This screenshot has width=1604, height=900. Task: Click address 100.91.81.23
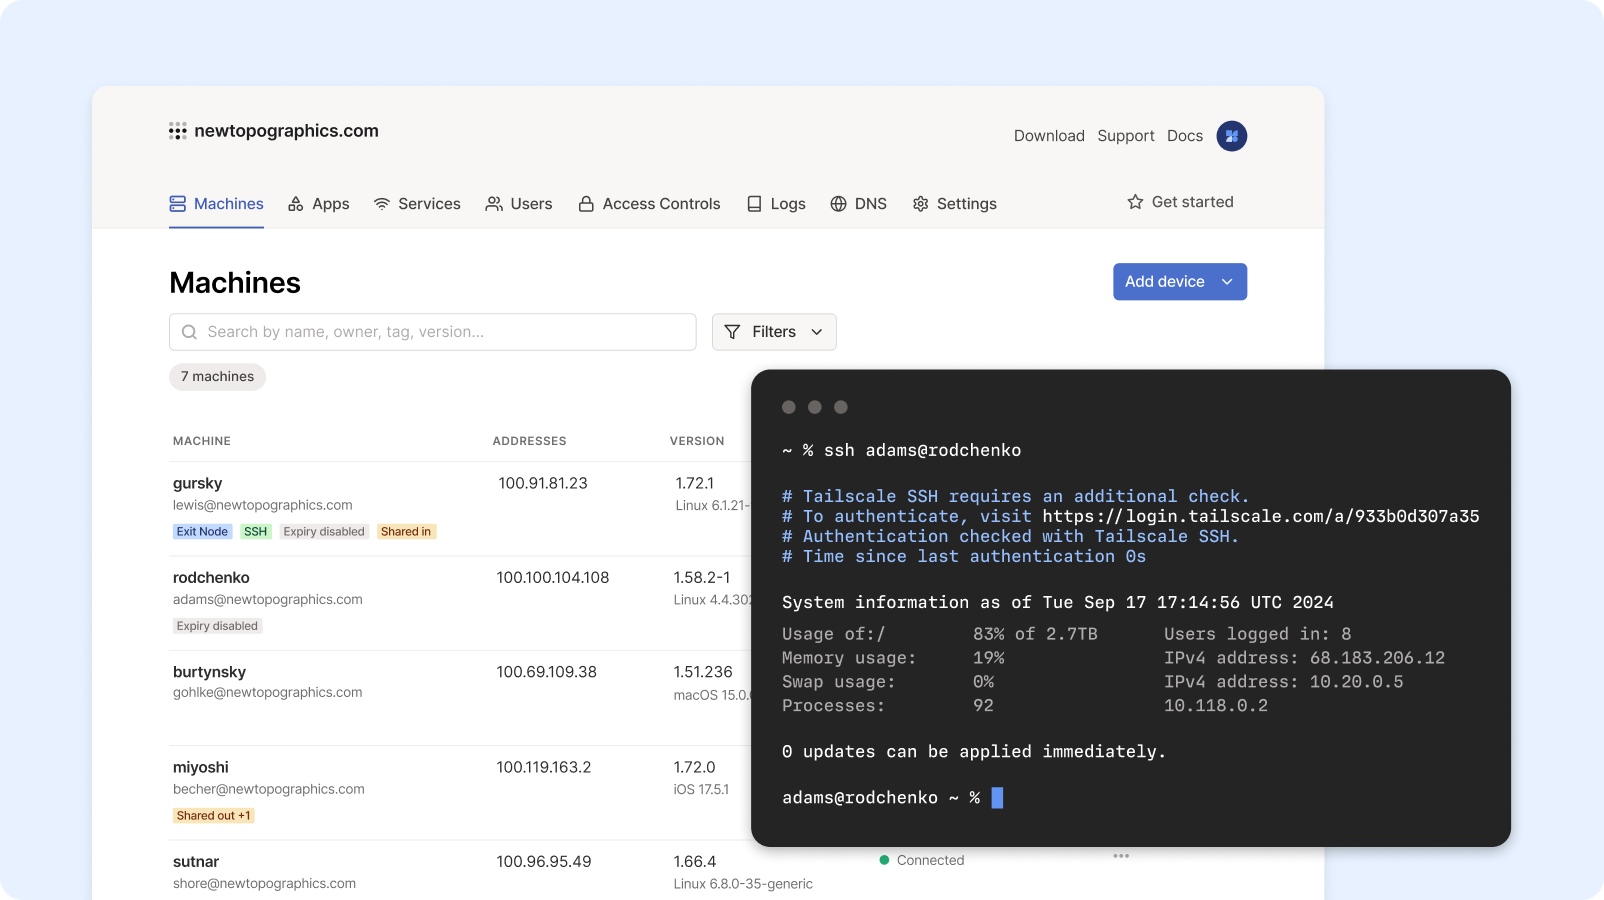point(543,483)
